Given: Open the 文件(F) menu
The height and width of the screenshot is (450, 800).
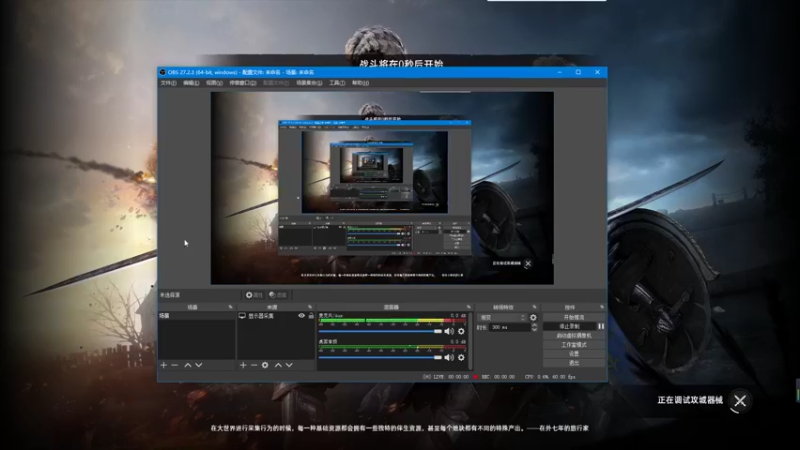Looking at the screenshot, I should point(168,83).
